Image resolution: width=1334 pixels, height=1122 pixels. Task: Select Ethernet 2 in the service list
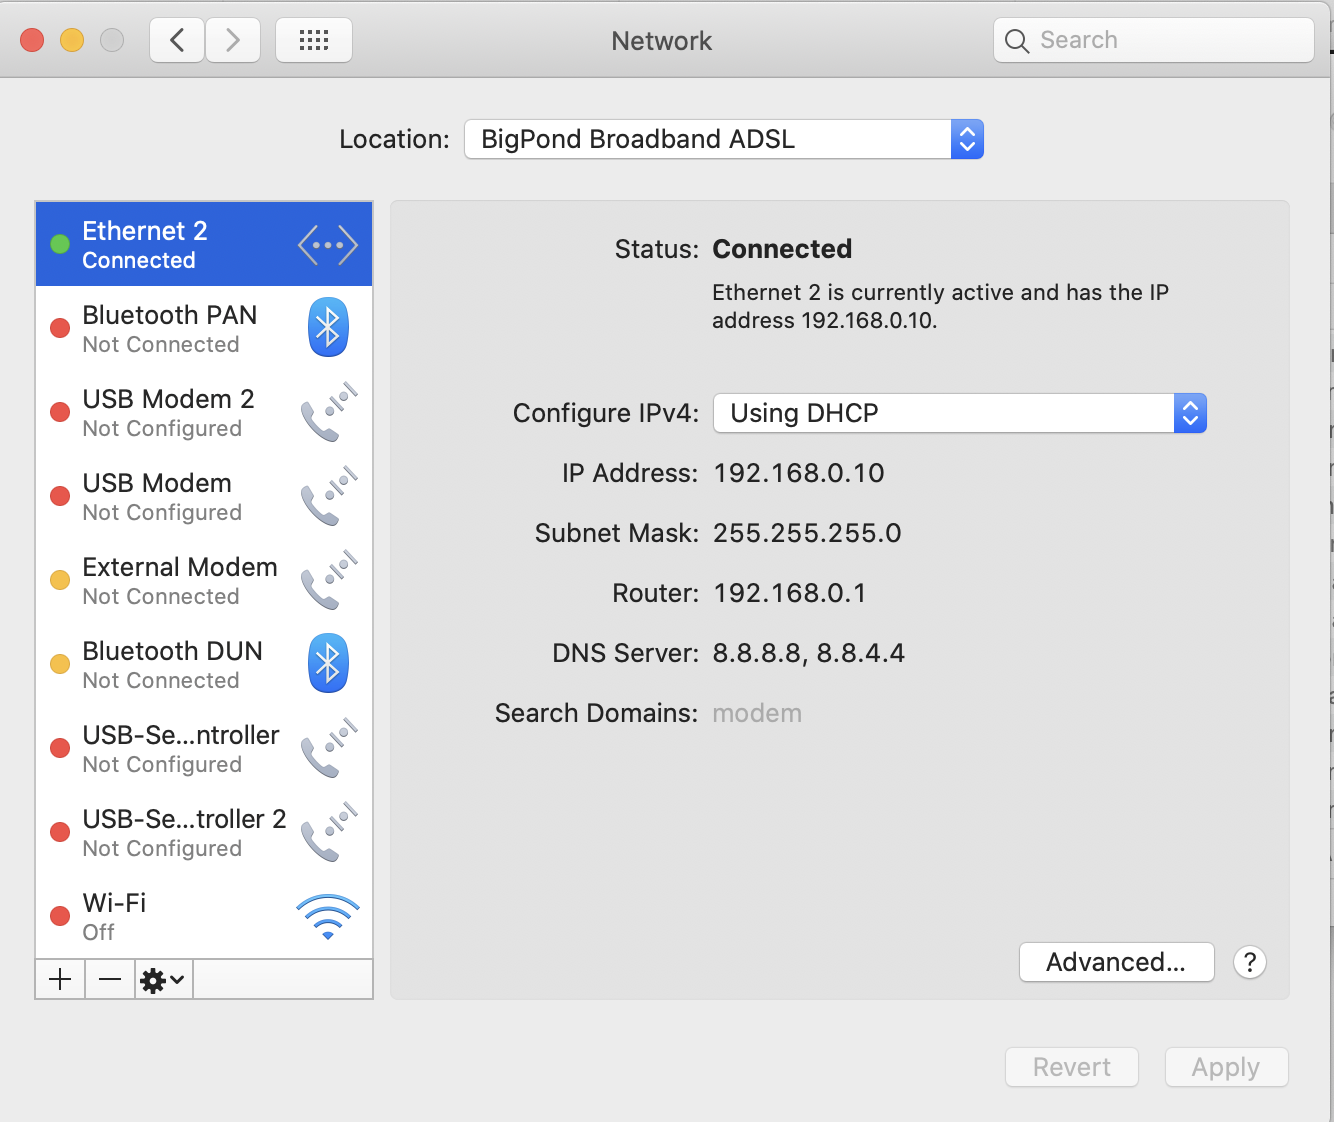coord(204,244)
